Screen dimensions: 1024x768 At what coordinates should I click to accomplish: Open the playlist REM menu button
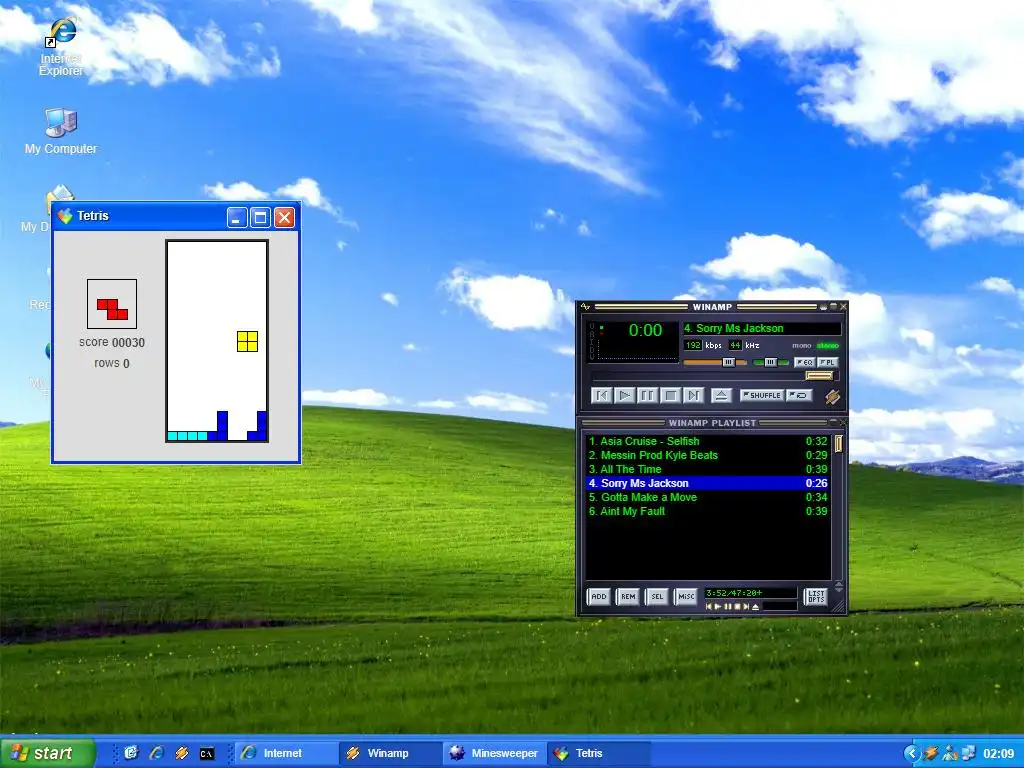click(x=628, y=596)
